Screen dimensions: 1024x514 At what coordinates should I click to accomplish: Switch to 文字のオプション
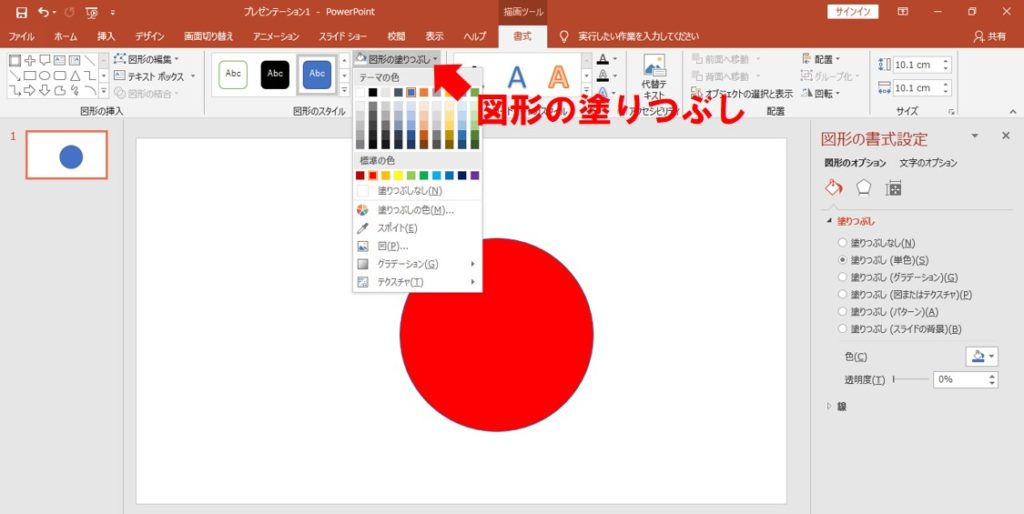click(927, 163)
